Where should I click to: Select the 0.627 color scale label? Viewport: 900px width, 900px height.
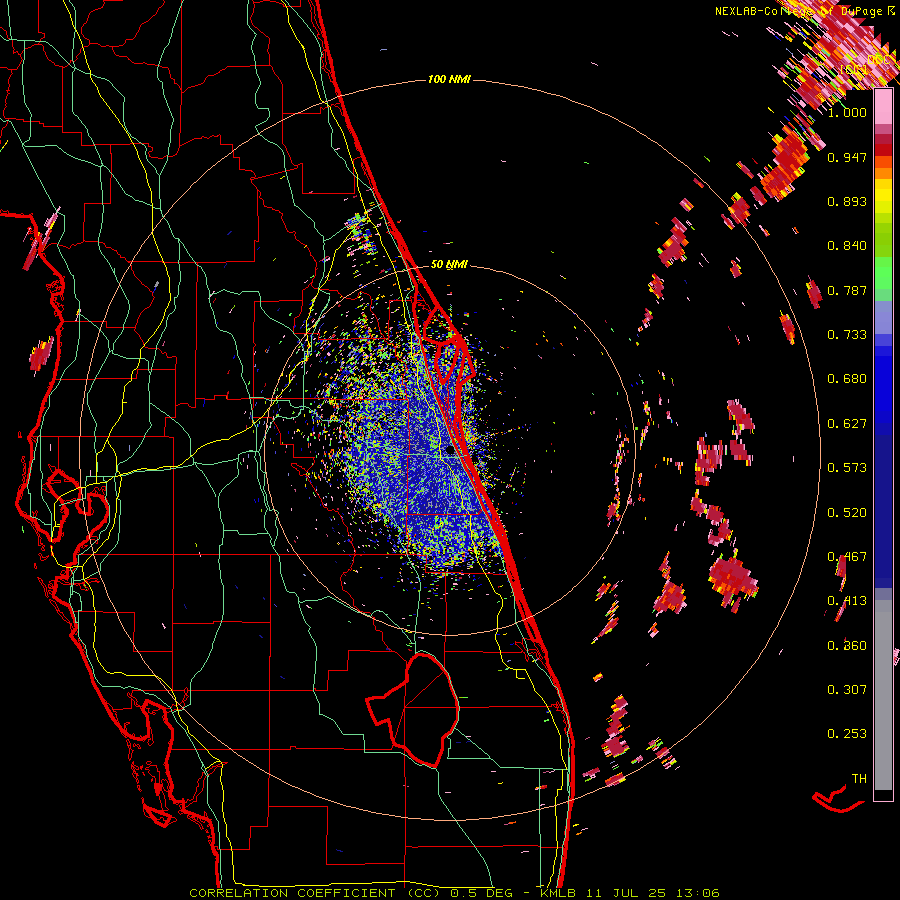[x=847, y=424]
